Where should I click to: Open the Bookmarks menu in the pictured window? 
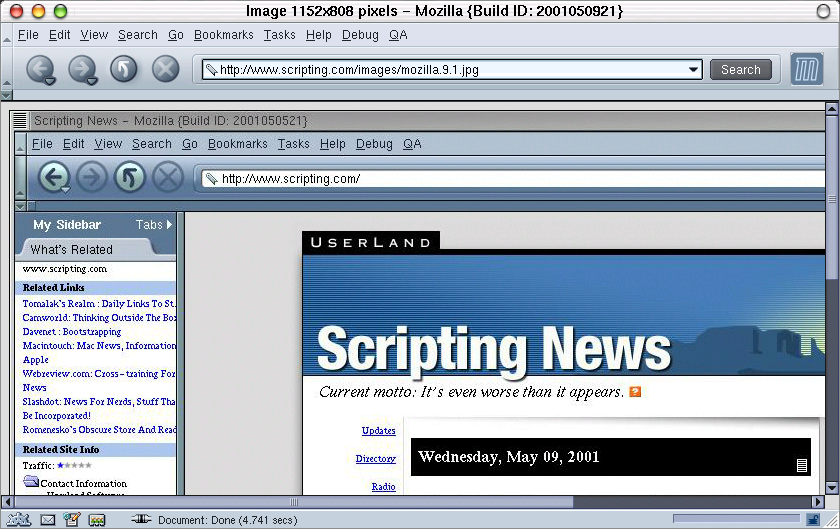coord(237,144)
